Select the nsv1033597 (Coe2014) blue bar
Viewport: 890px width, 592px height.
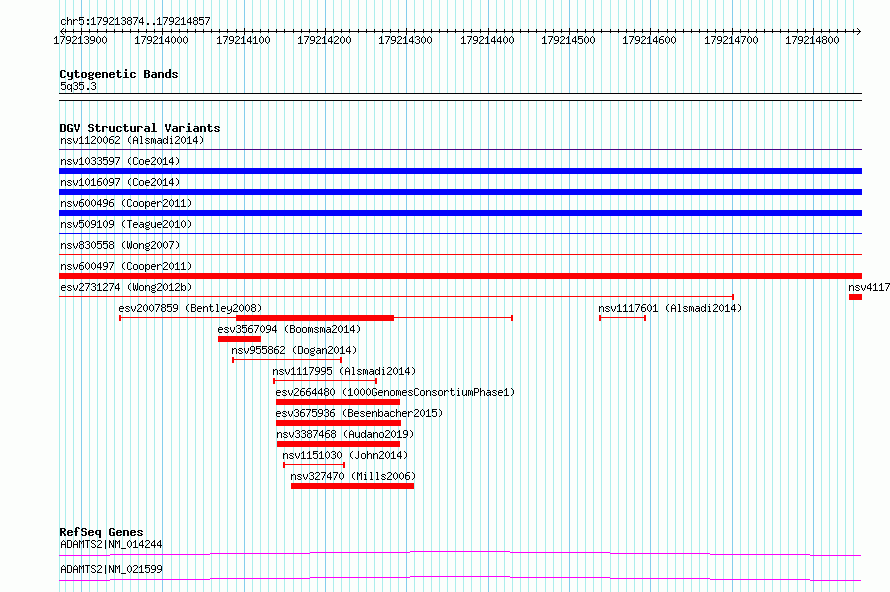460,171
